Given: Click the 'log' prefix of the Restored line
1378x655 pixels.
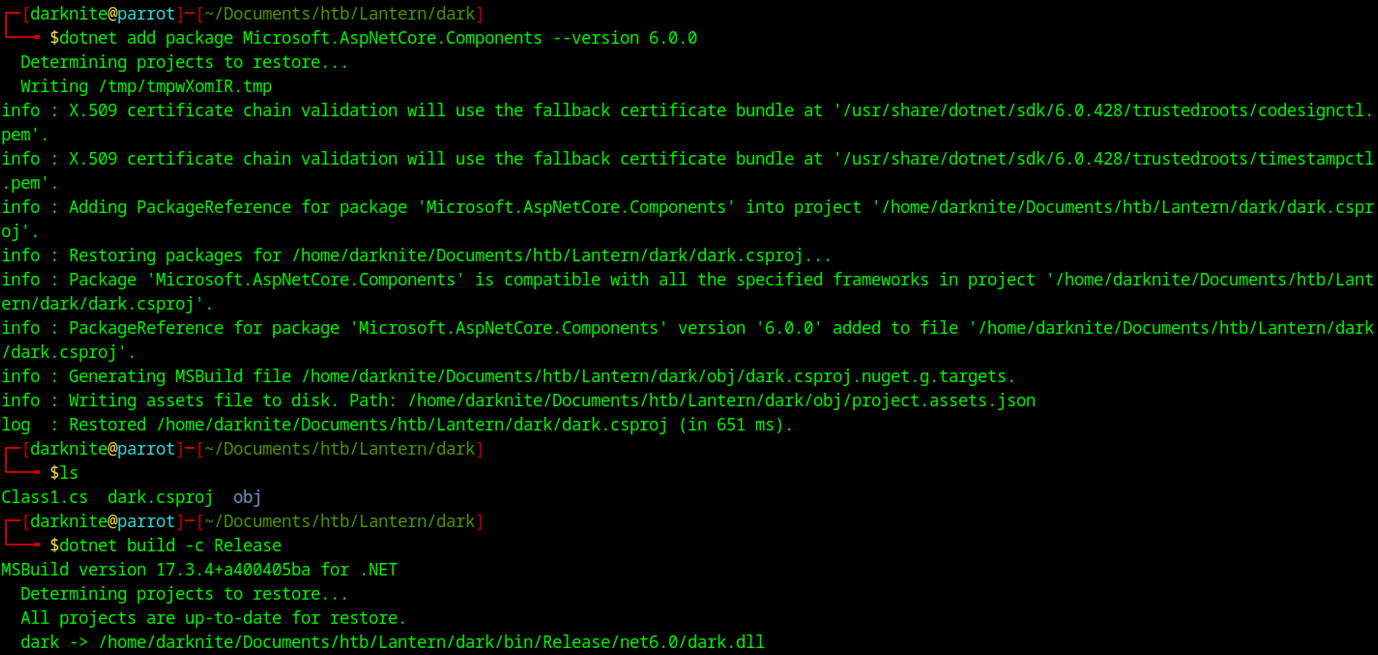Looking at the screenshot, I should click(16, 424).
